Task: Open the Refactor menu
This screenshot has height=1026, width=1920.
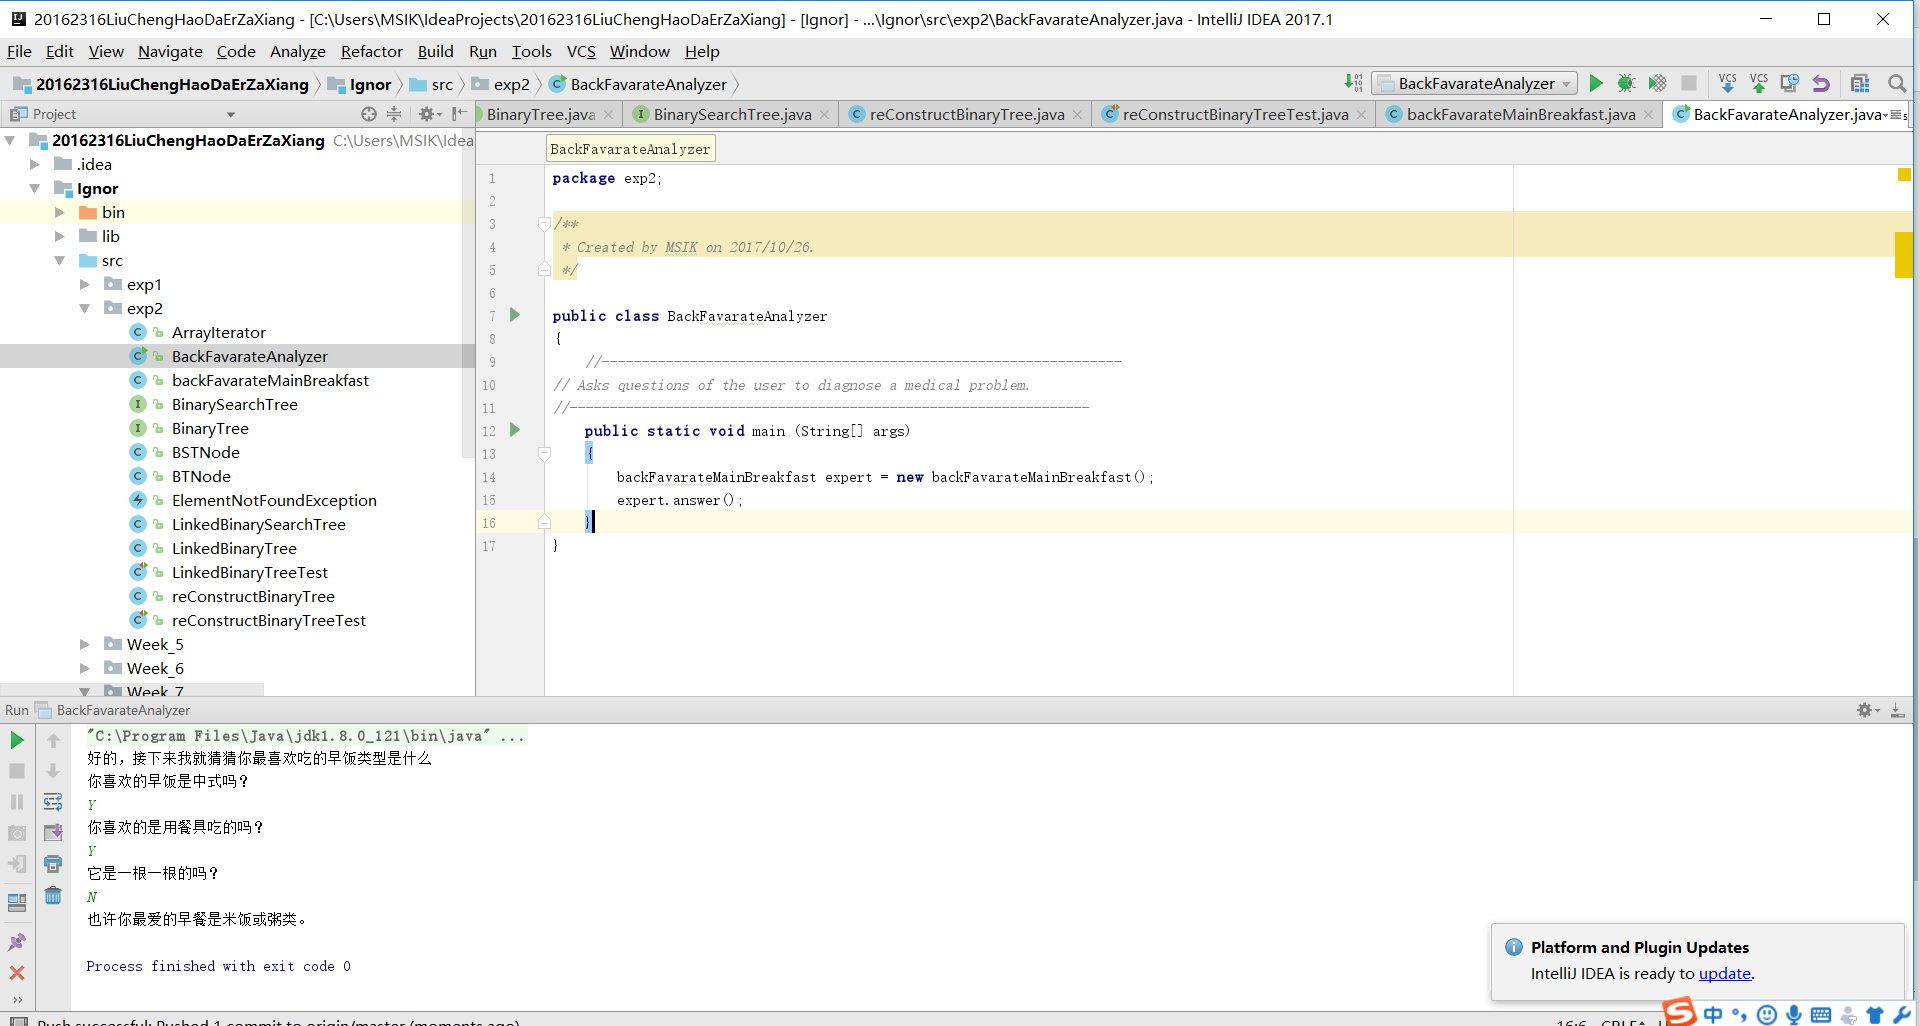Action: point(371,51)
